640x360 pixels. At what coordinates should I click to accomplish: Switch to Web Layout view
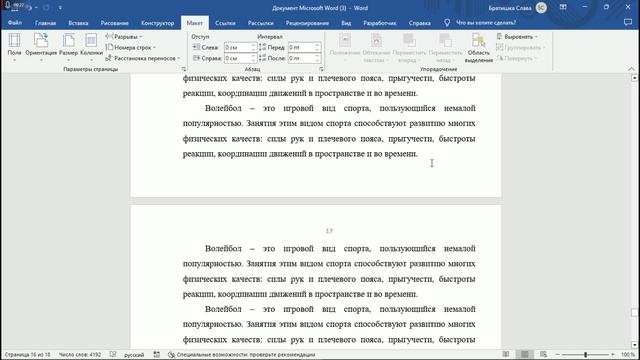click(543, 355)
